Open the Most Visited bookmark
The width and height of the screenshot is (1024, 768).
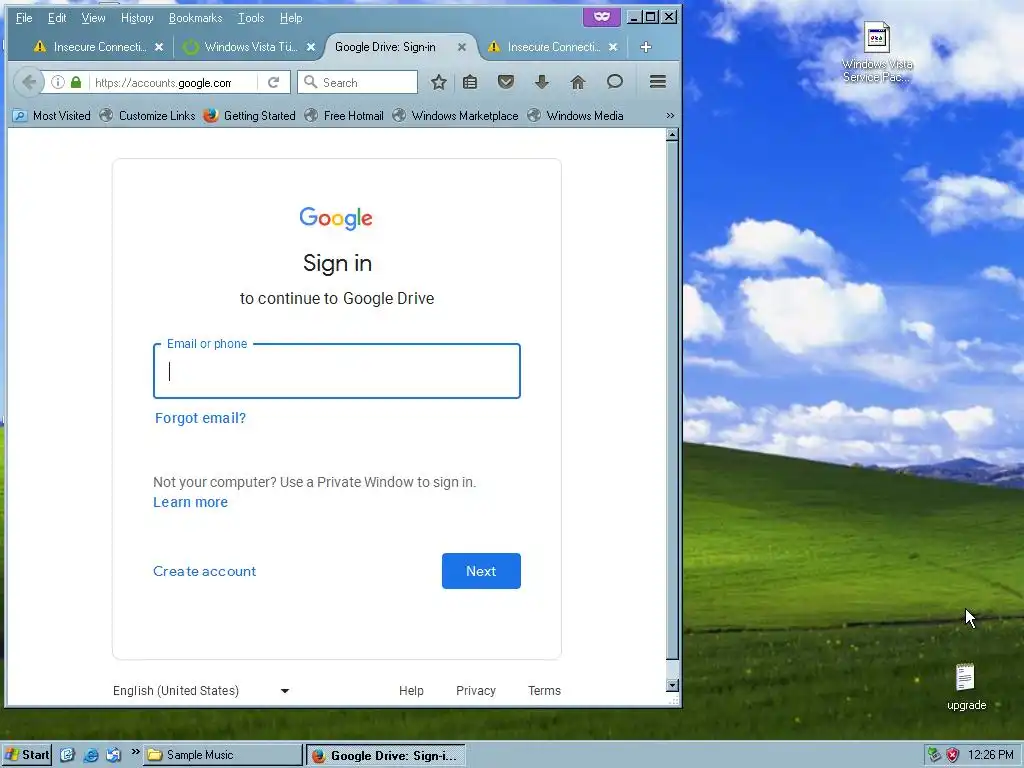point(52,116)
